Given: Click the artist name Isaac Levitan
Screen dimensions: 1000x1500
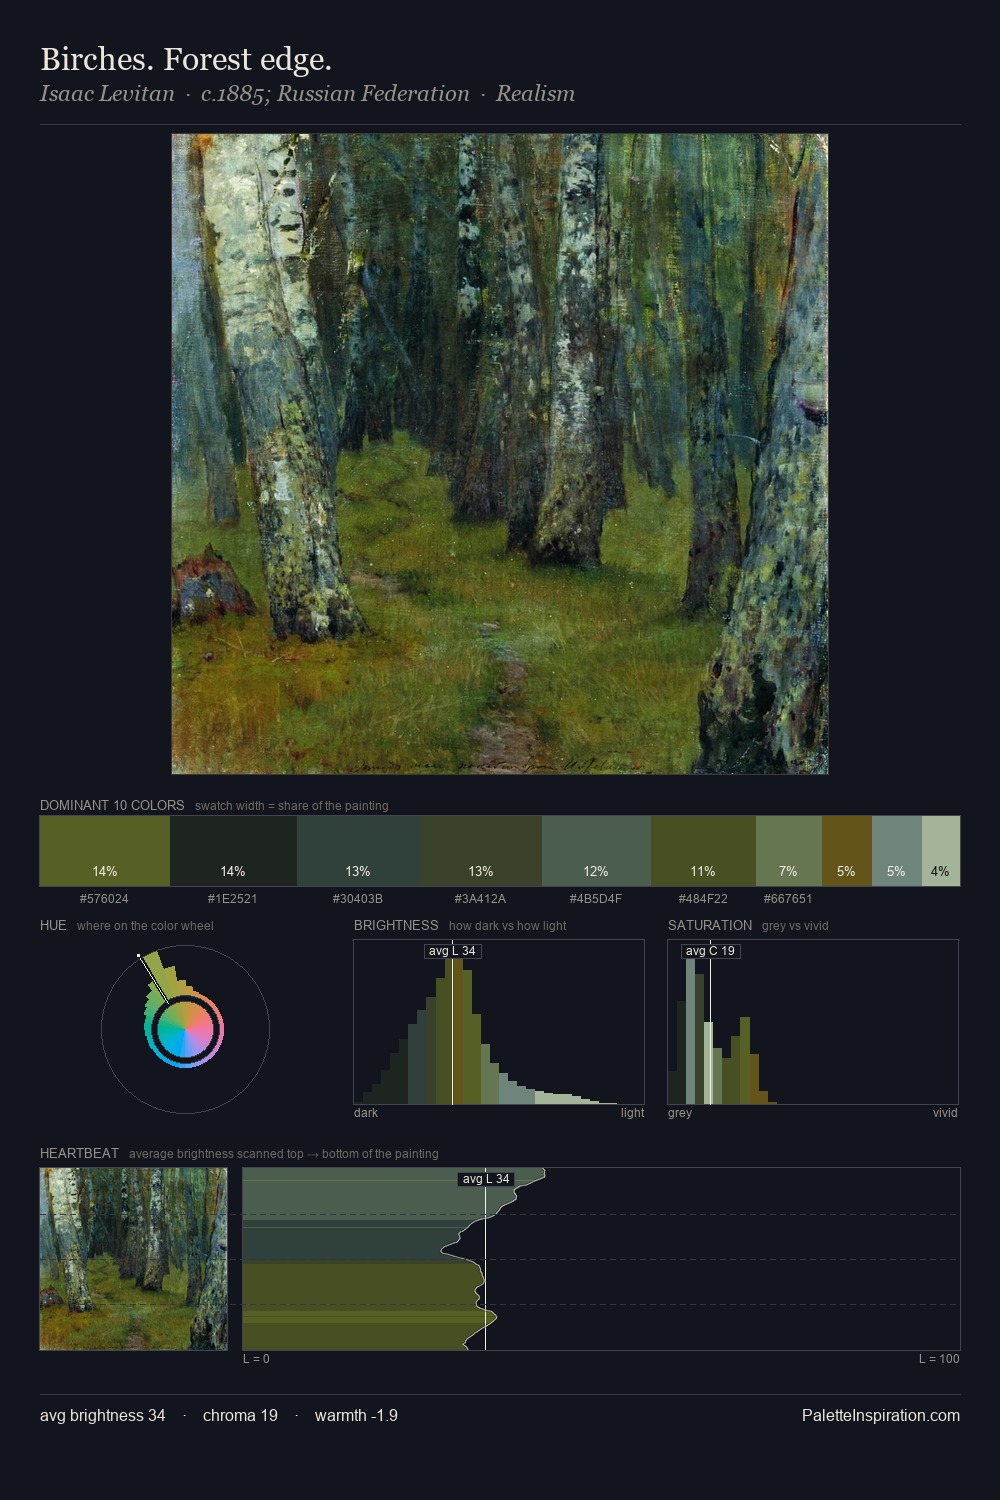Looking at the screenshot, I should (x=107, y=94).
